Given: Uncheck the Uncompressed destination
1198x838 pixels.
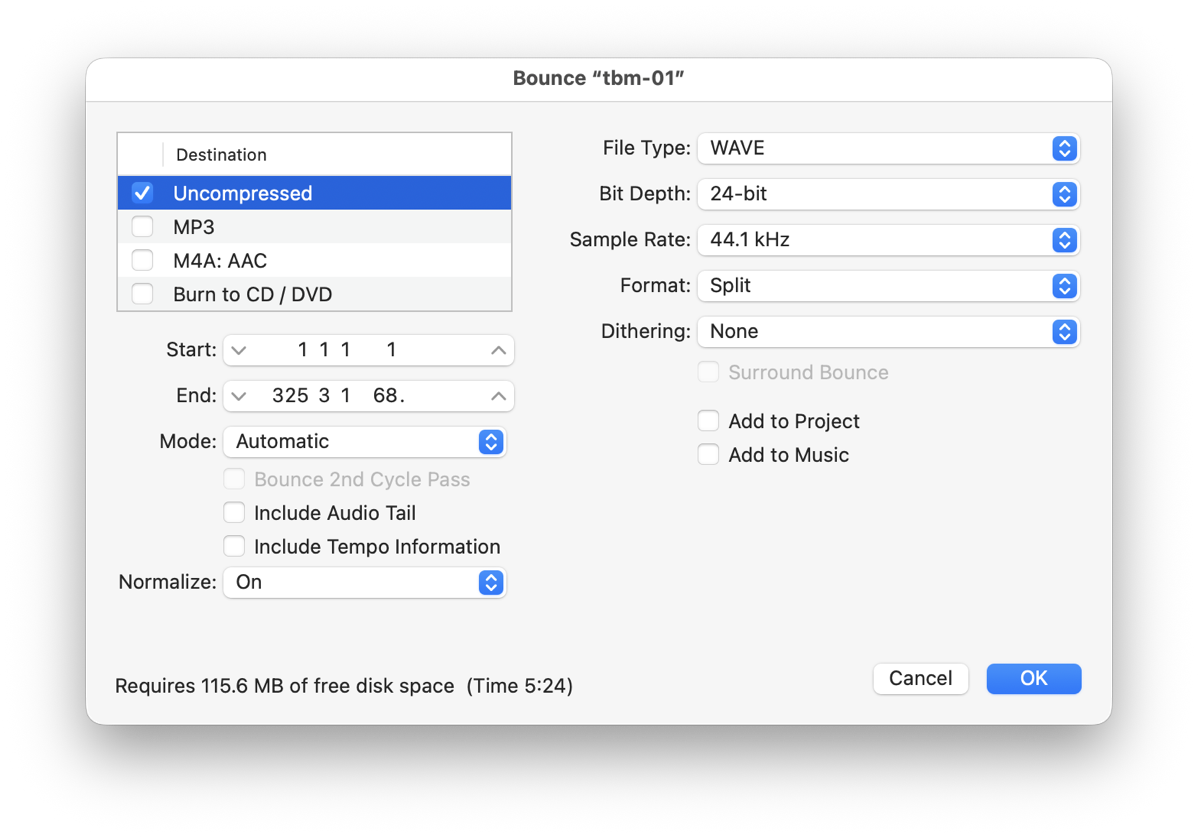Looking at the screenshot, I should 141,192.
